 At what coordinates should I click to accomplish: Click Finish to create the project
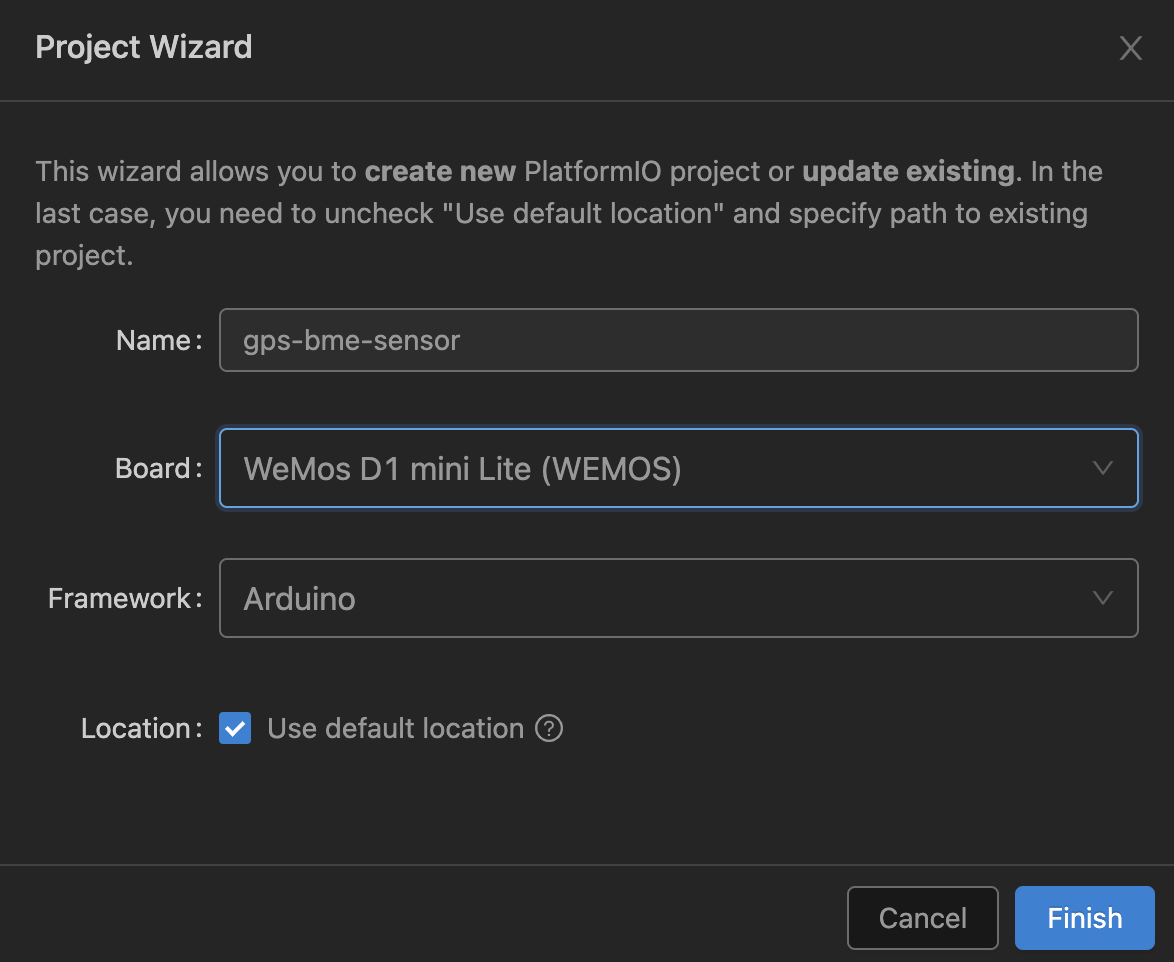(1084, 918)
